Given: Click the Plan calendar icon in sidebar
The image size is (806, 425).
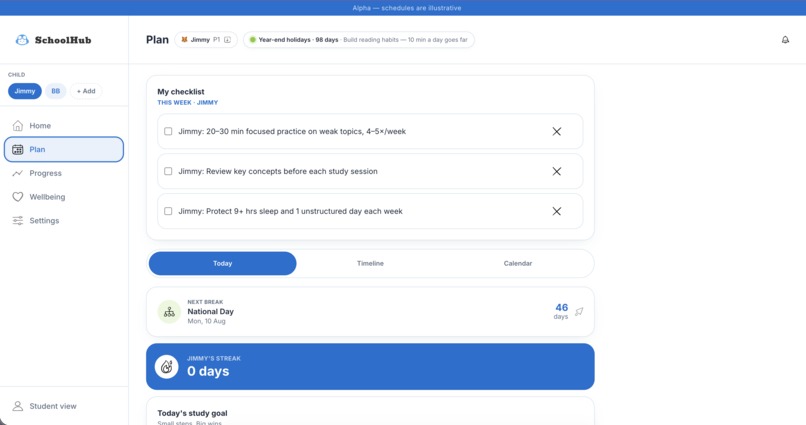Looking at the screenshot, I should 18,150.
